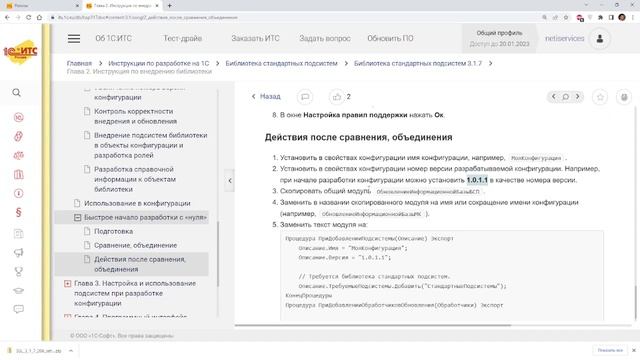The image size is (640, 360).
Task: Open the graduation cap training icon
Action: [x=18, y=291]
